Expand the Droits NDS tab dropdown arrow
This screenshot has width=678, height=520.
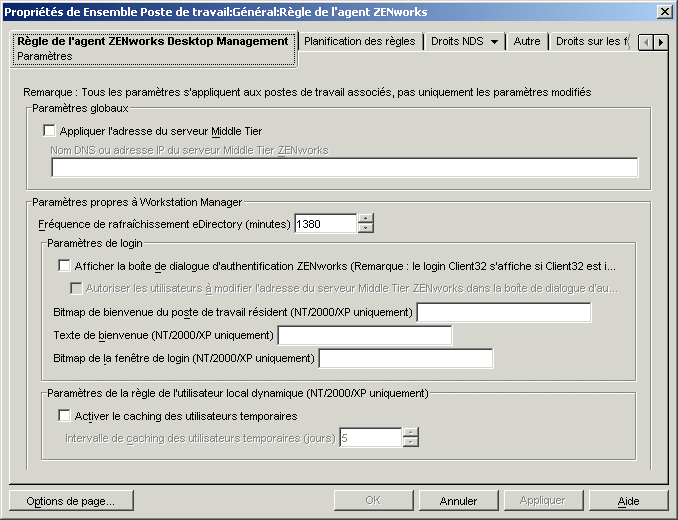tap(494, 42)
